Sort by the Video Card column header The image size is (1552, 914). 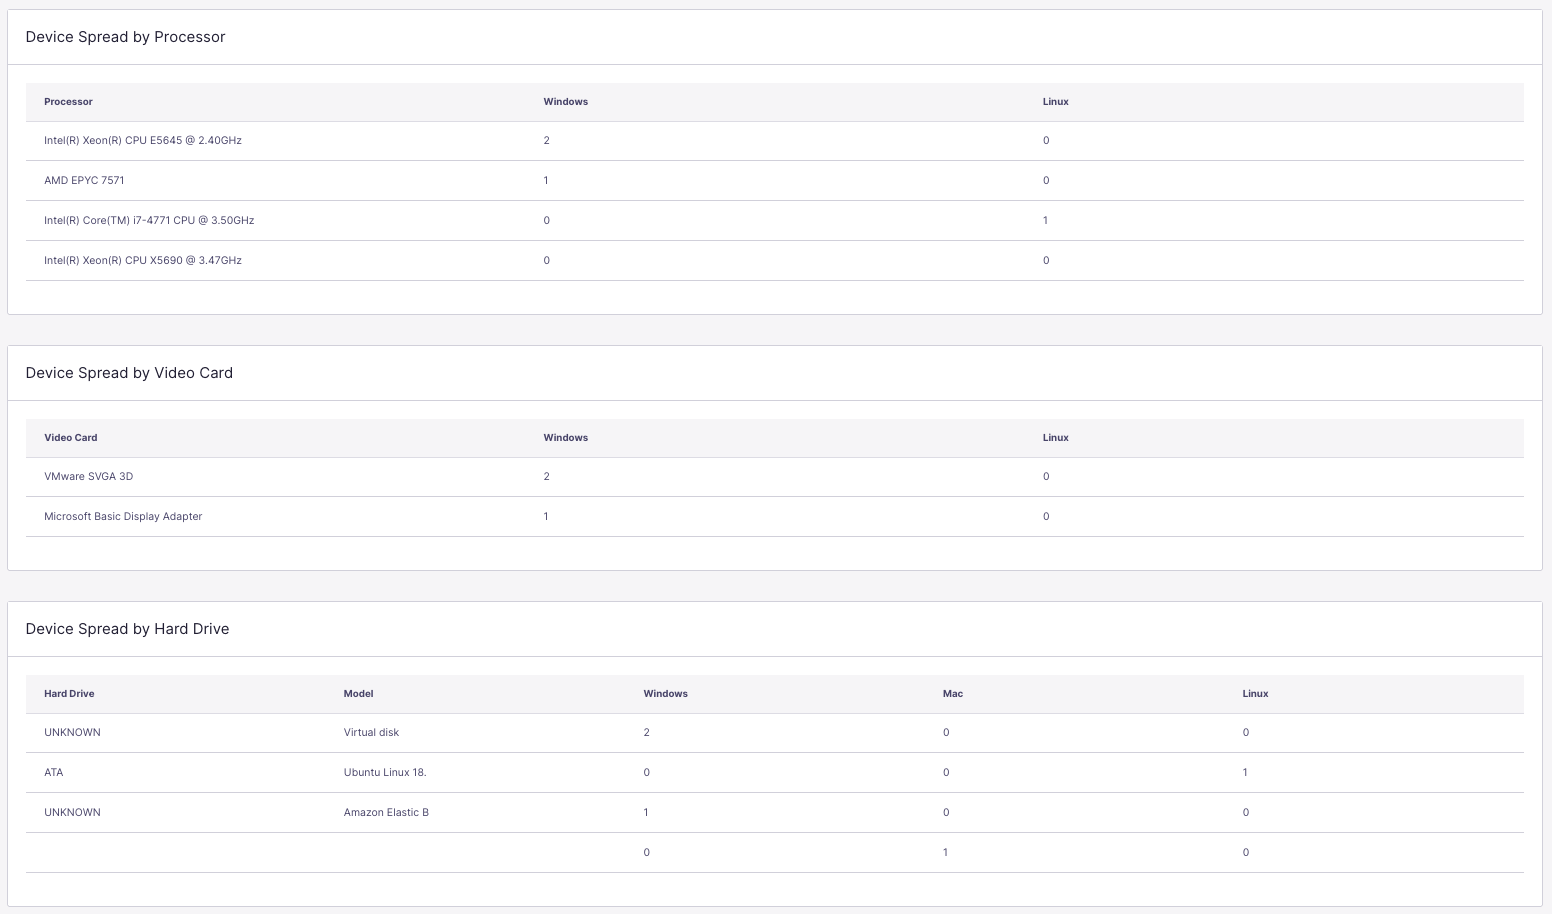point(70,437)
